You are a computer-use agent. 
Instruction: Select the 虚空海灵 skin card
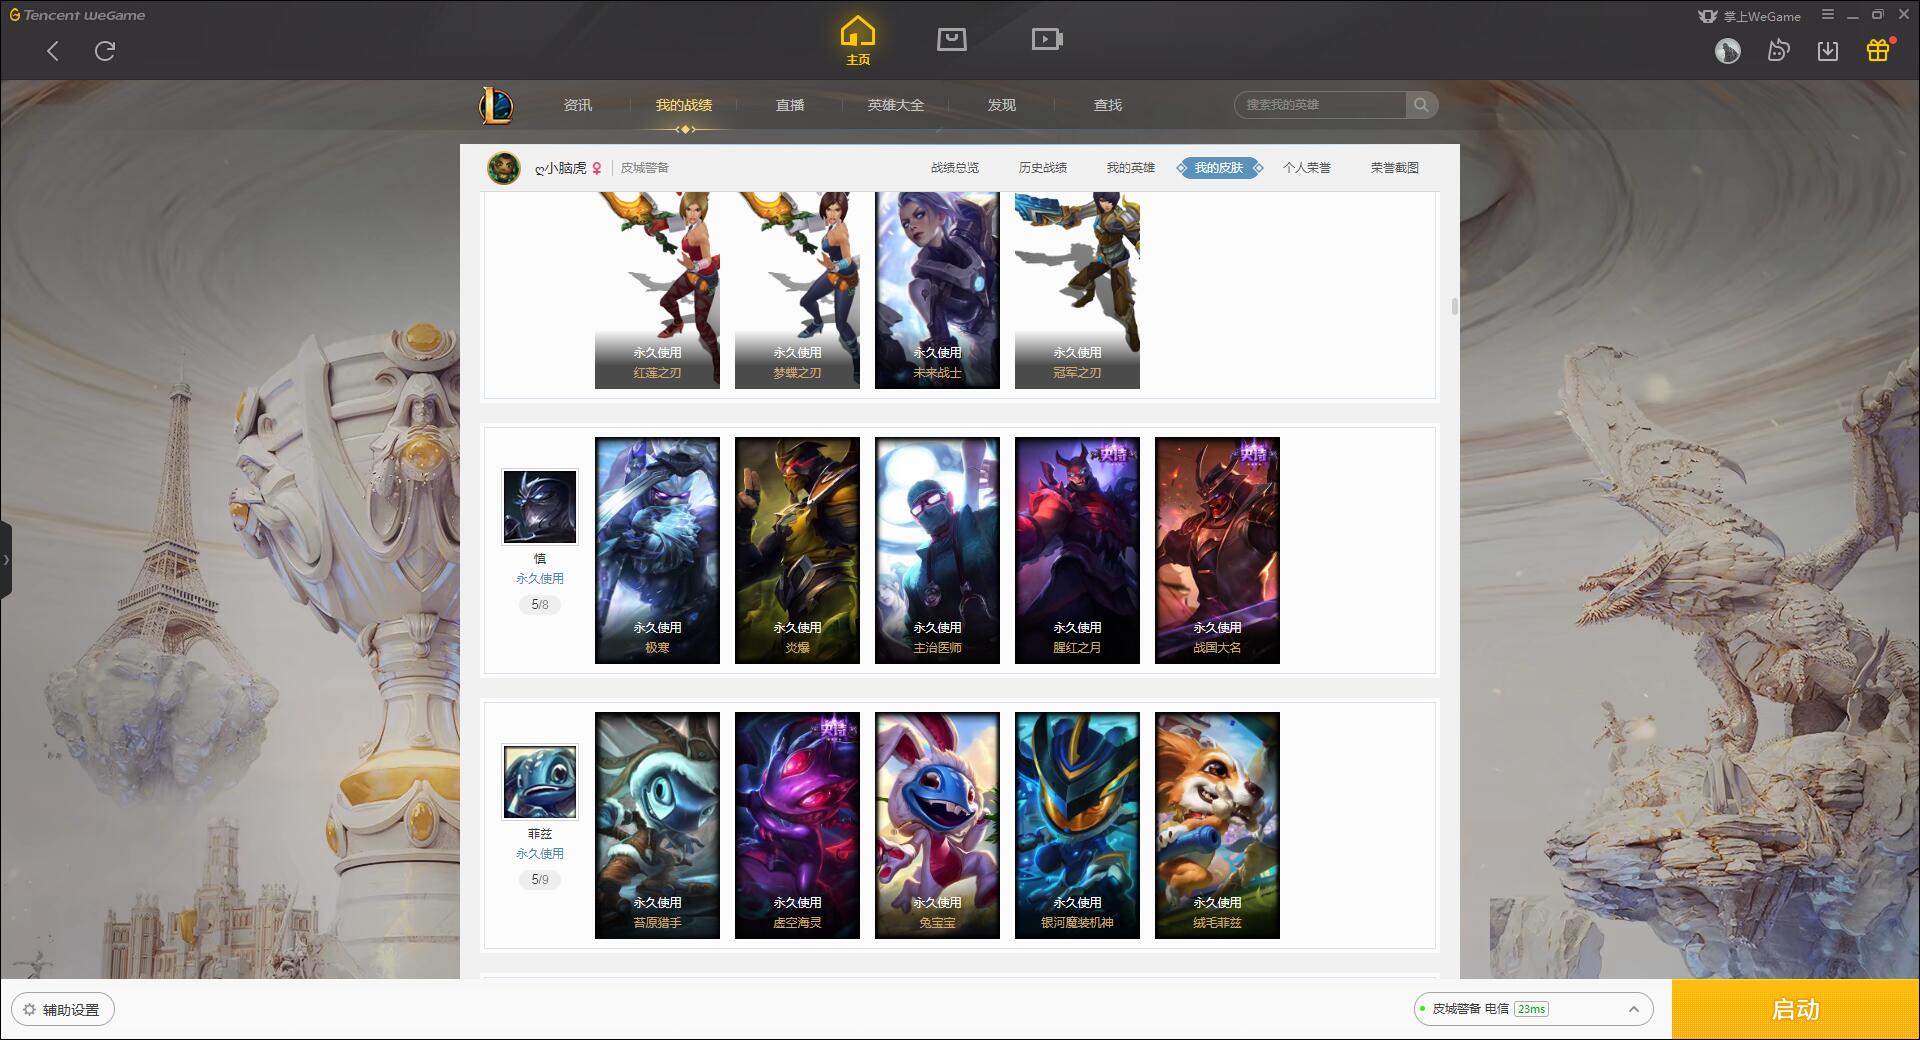point(797,825)
